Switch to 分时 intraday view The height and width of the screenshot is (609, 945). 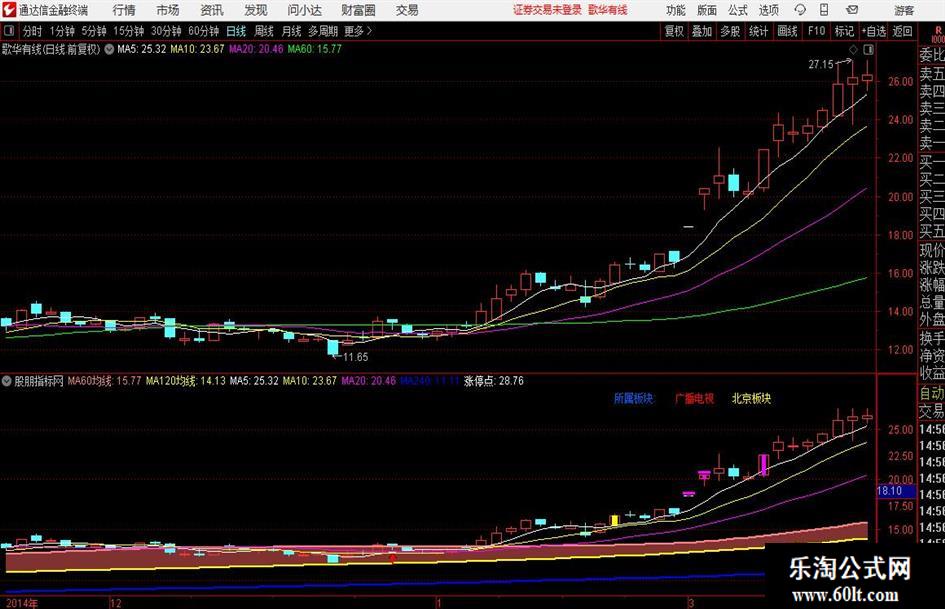32,31
